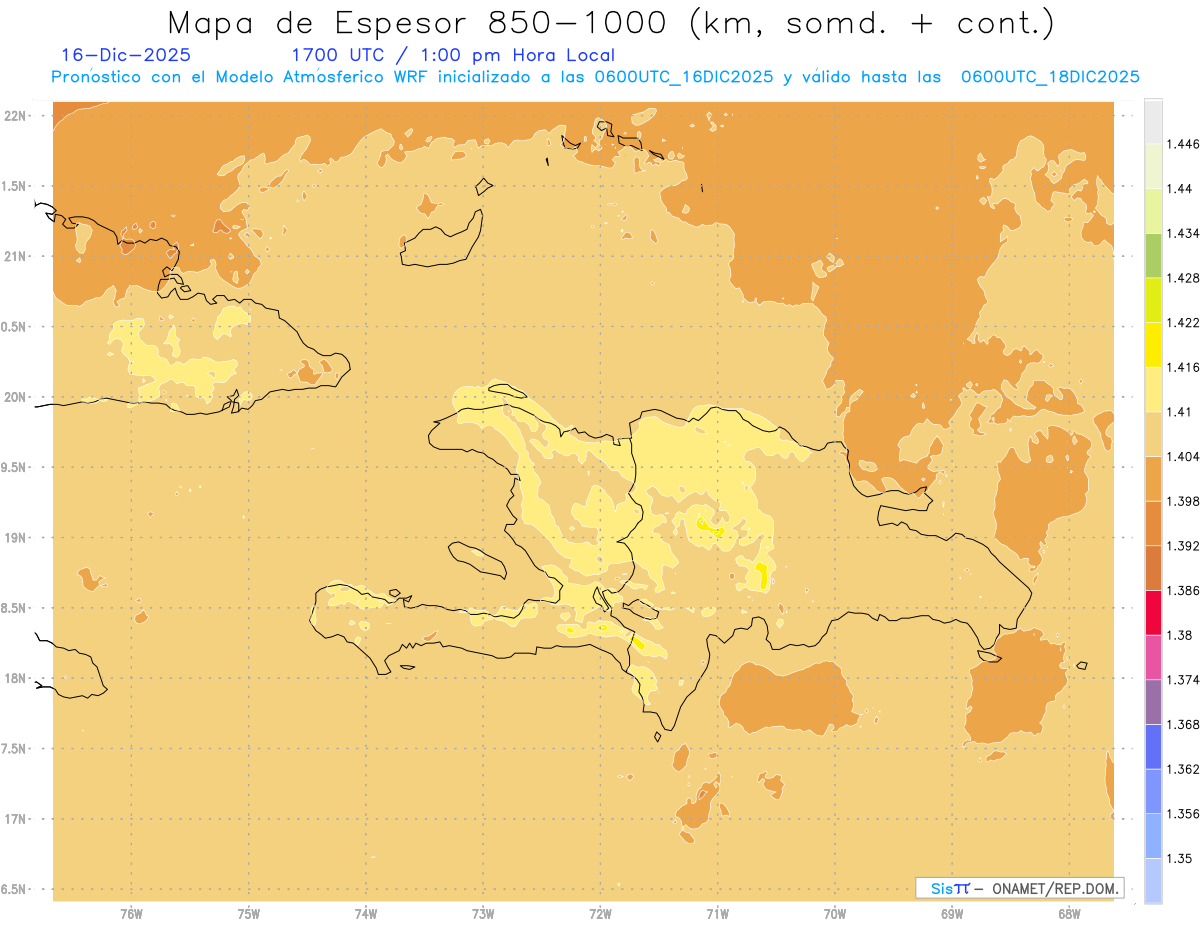Viewport: 1200px width, 927px height.
Task: Click the '1.356' colorbar value
Action: (x=1184, y=814)
